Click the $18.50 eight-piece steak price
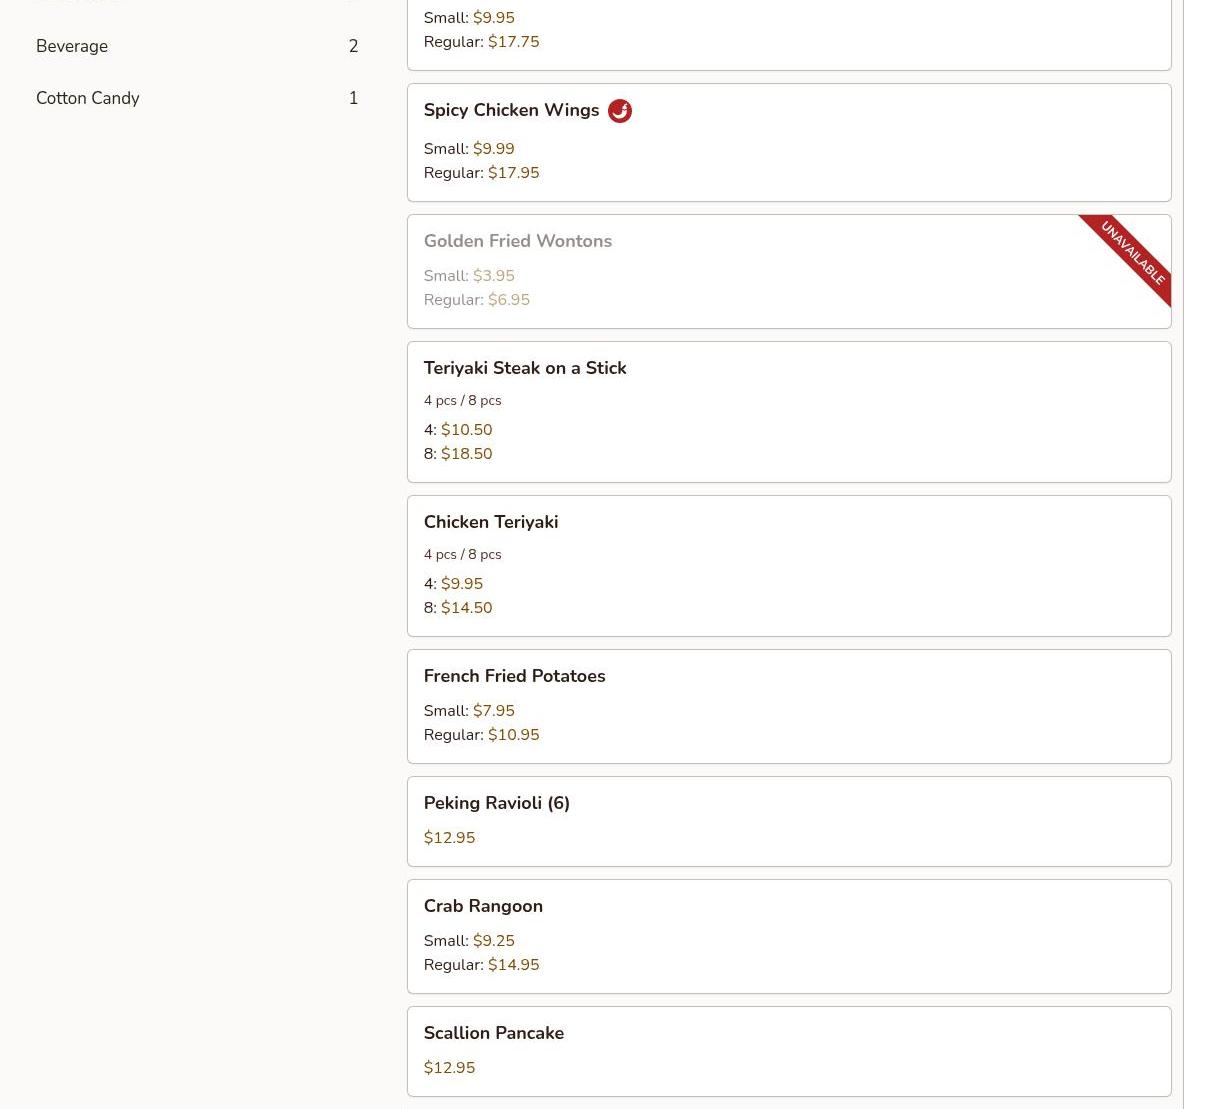This screenshot has width=1224, height=1109. coord(466,454)
